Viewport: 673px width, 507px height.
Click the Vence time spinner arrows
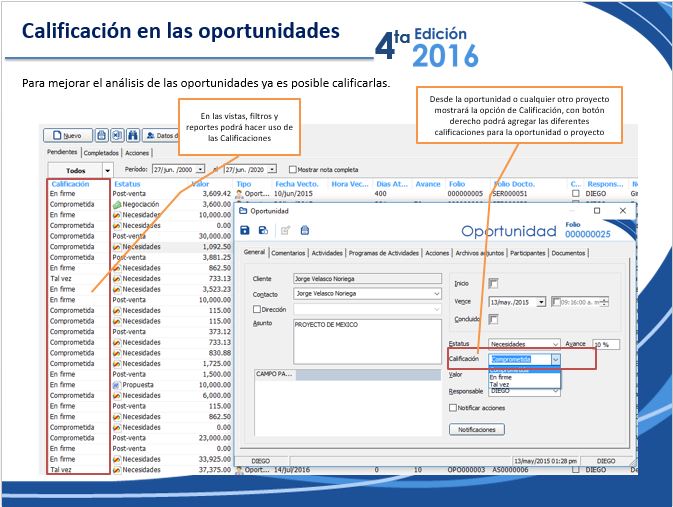[604, 302]
